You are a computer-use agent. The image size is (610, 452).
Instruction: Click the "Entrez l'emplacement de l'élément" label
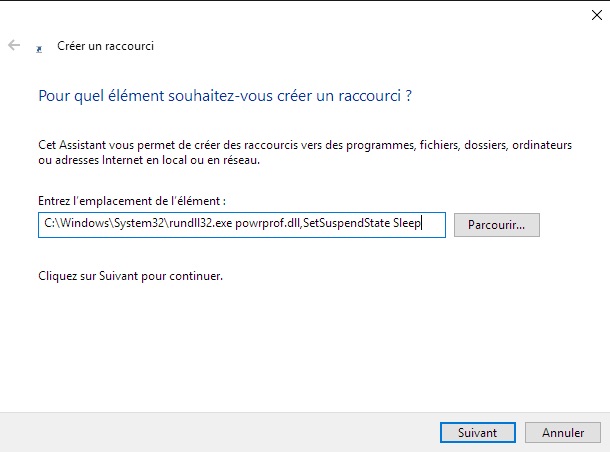click(138, 202)
